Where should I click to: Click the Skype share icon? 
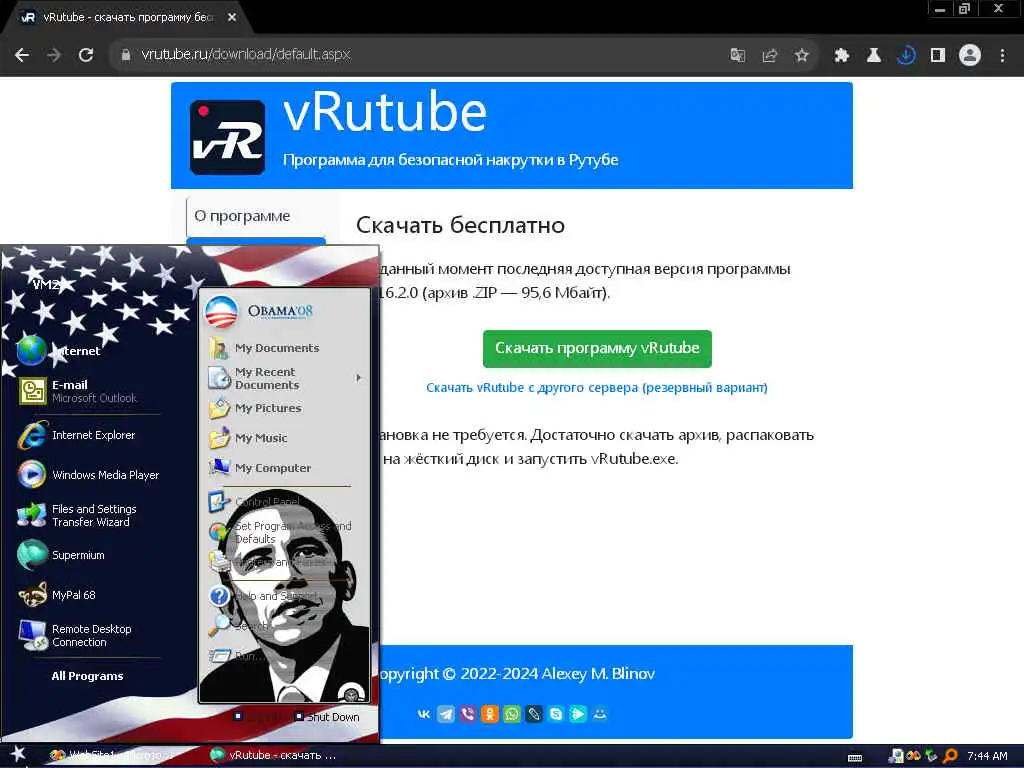pyautogui.click(x=556, y=714)
